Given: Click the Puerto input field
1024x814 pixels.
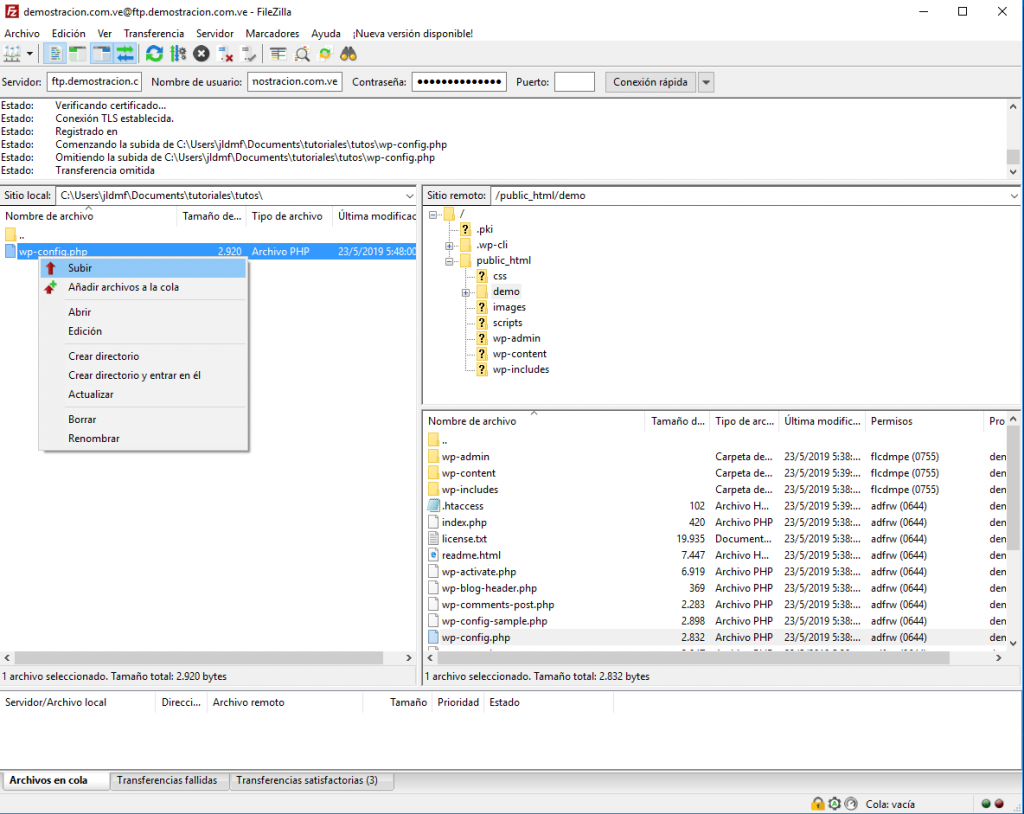Looking at the screenshot, I should click(x=574, y=82).
